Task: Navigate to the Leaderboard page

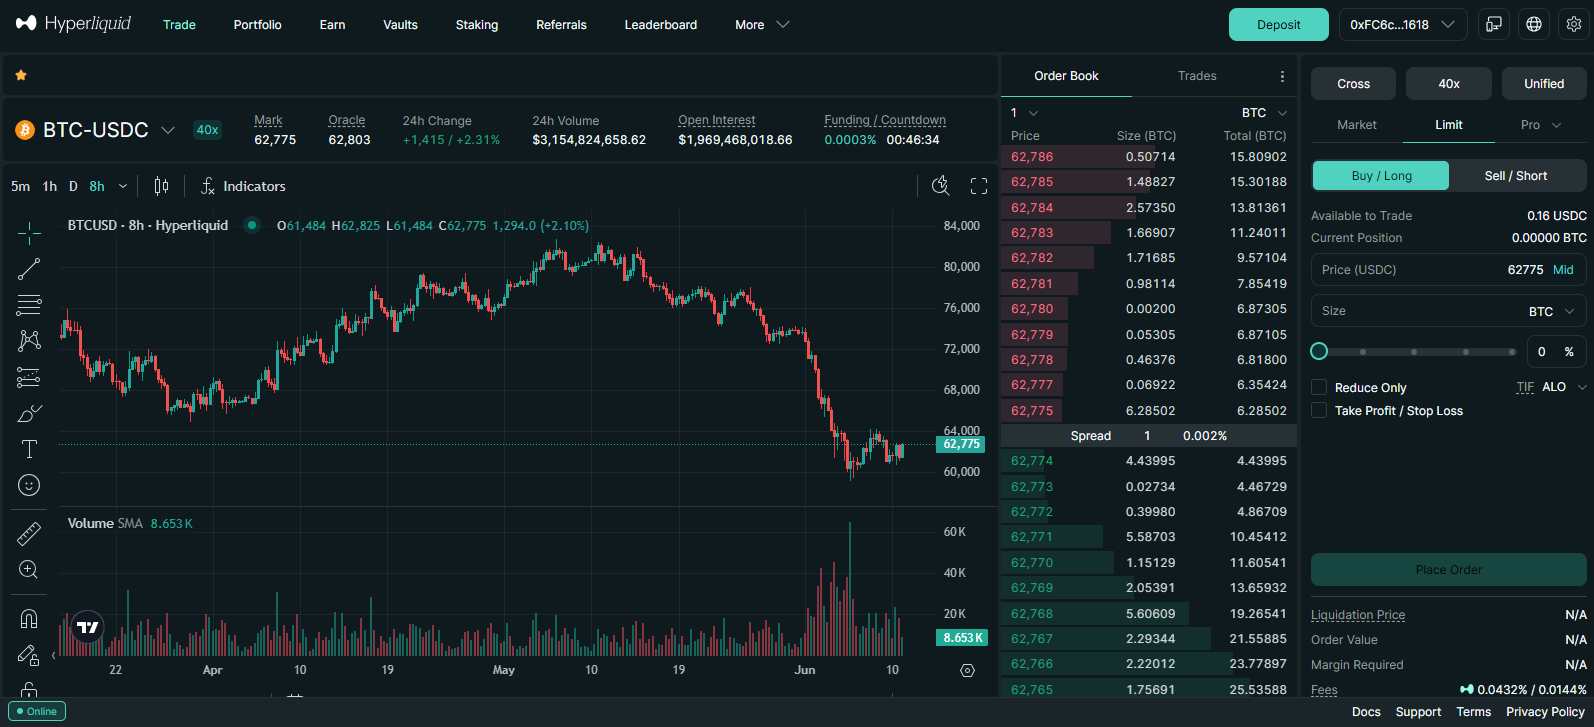Action: pos(661,24)
